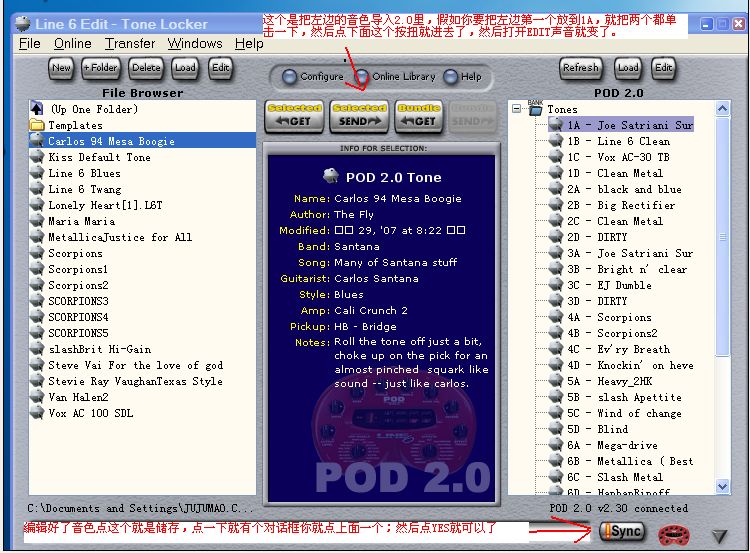
Task: Select 4D - Knockin' on heve slot
Action: pos(630,365)
